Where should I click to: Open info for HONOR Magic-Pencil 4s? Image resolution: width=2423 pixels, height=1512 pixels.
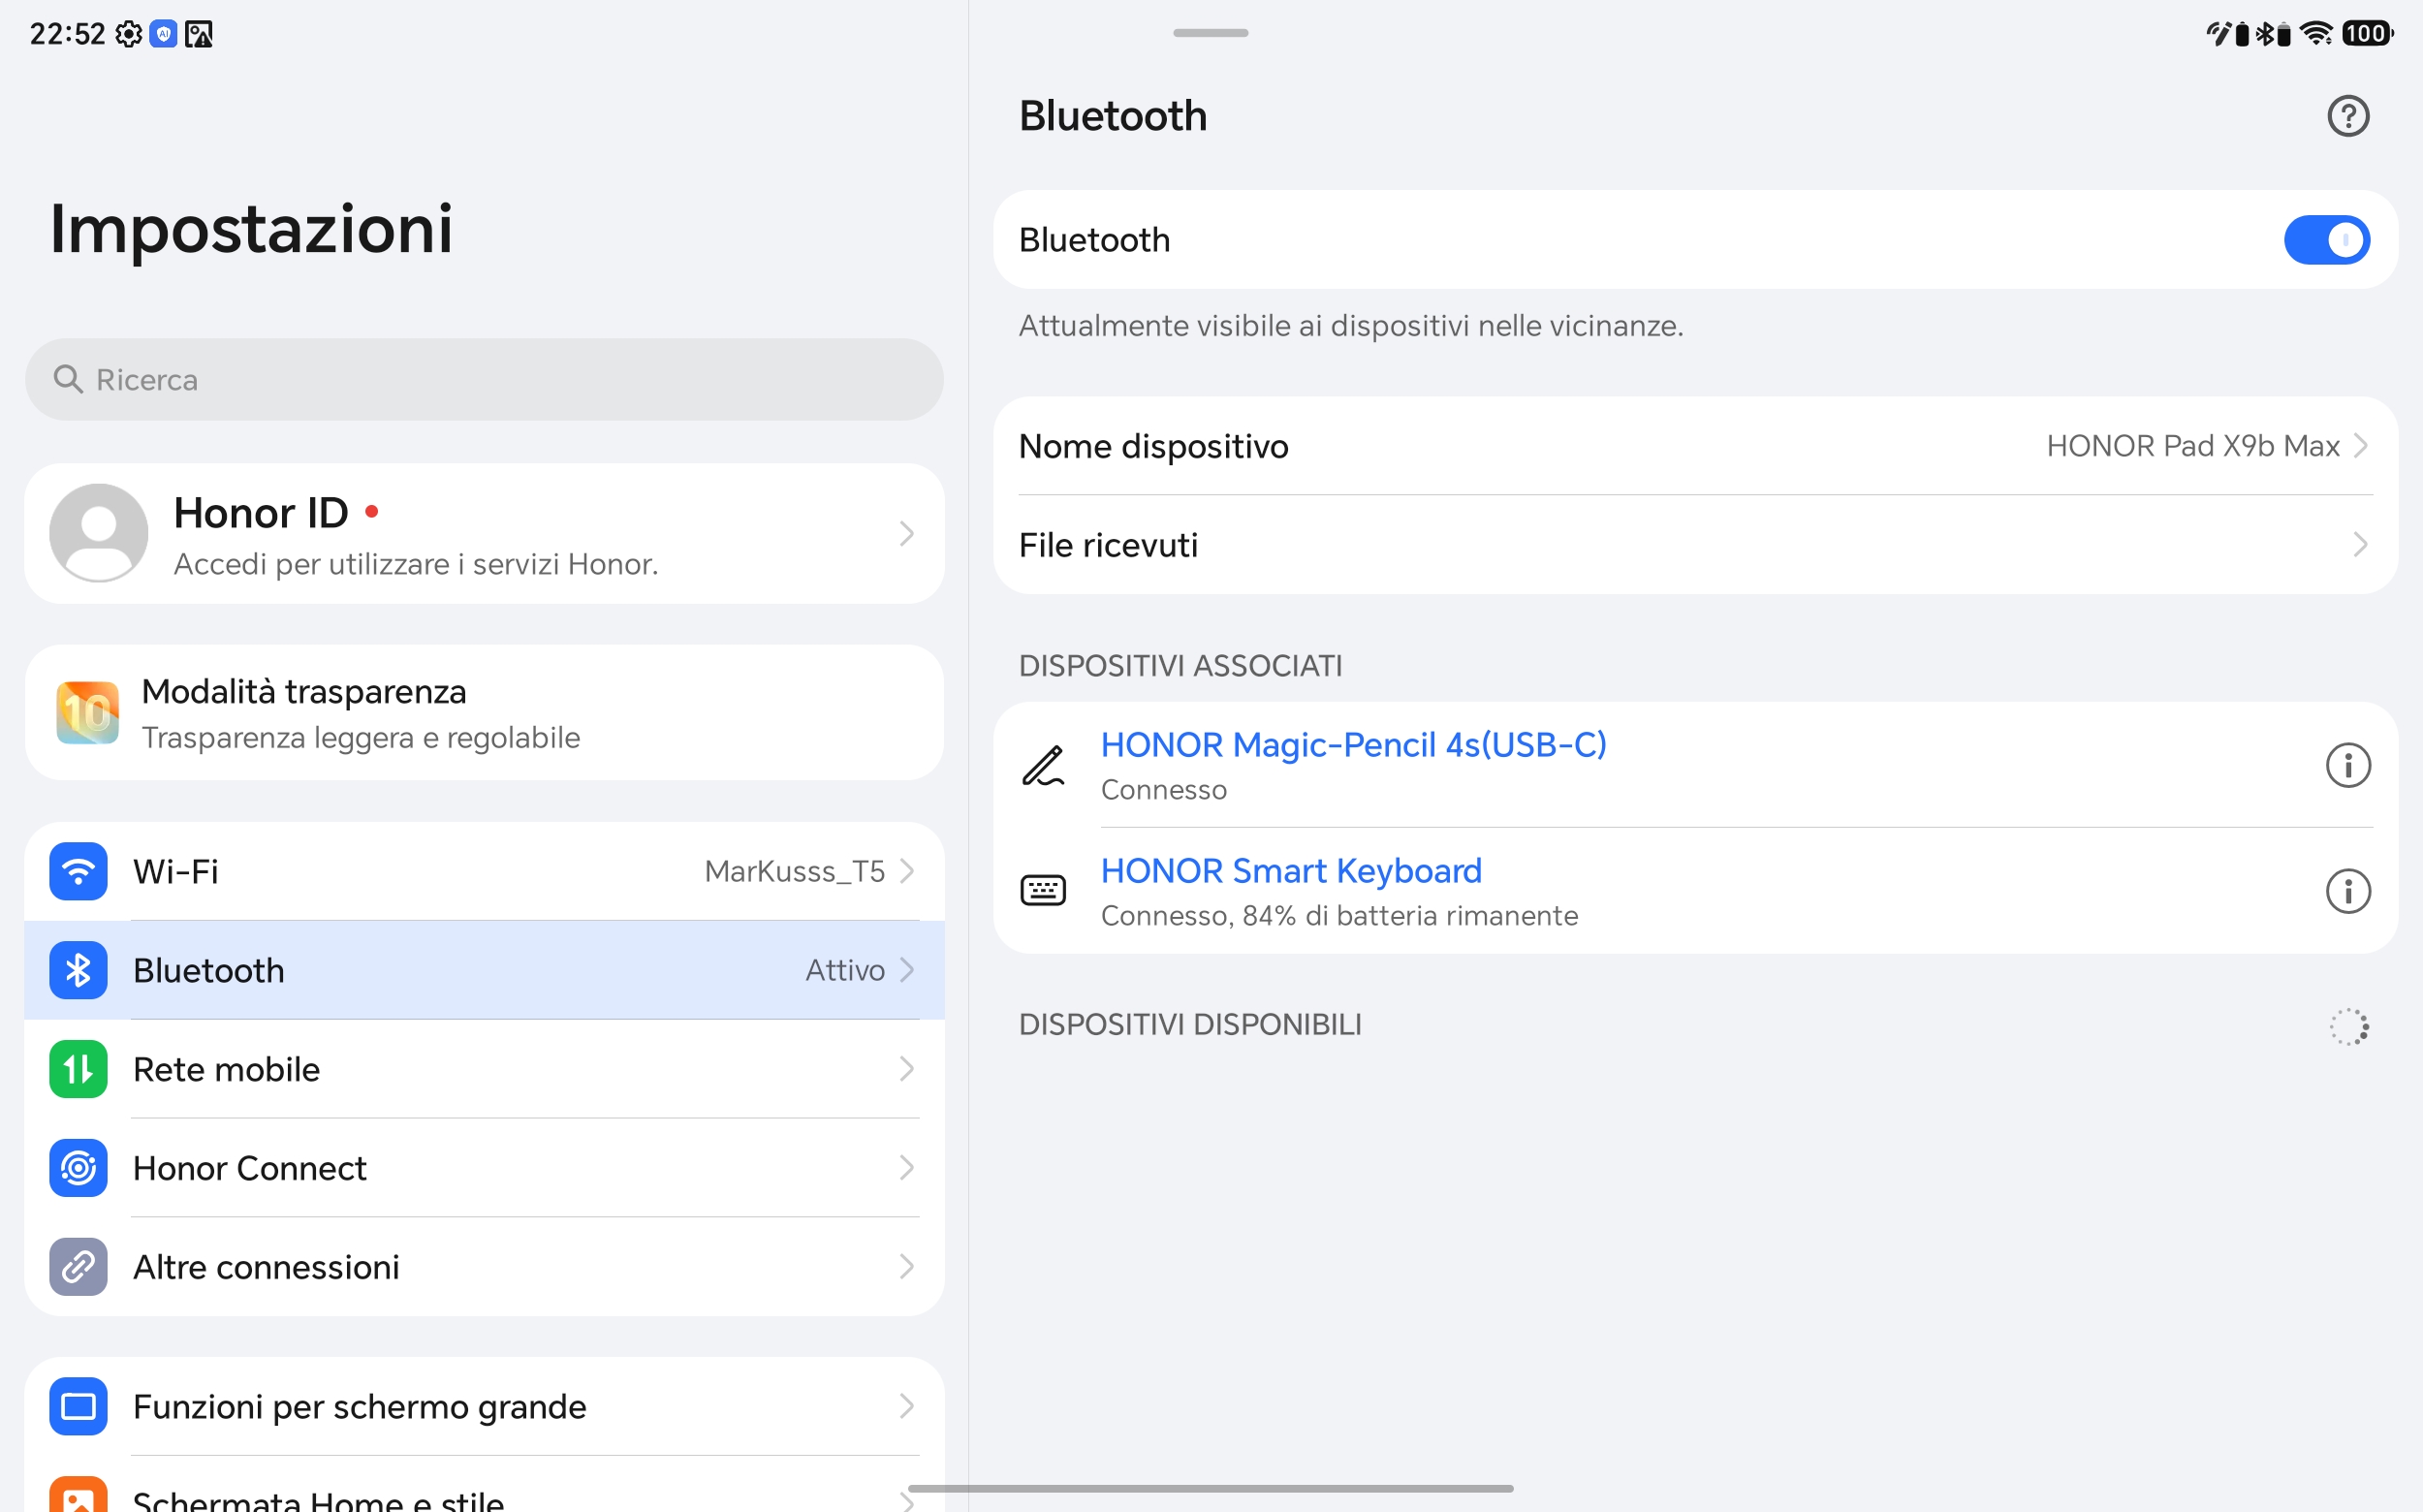(x=2347, y=766)
